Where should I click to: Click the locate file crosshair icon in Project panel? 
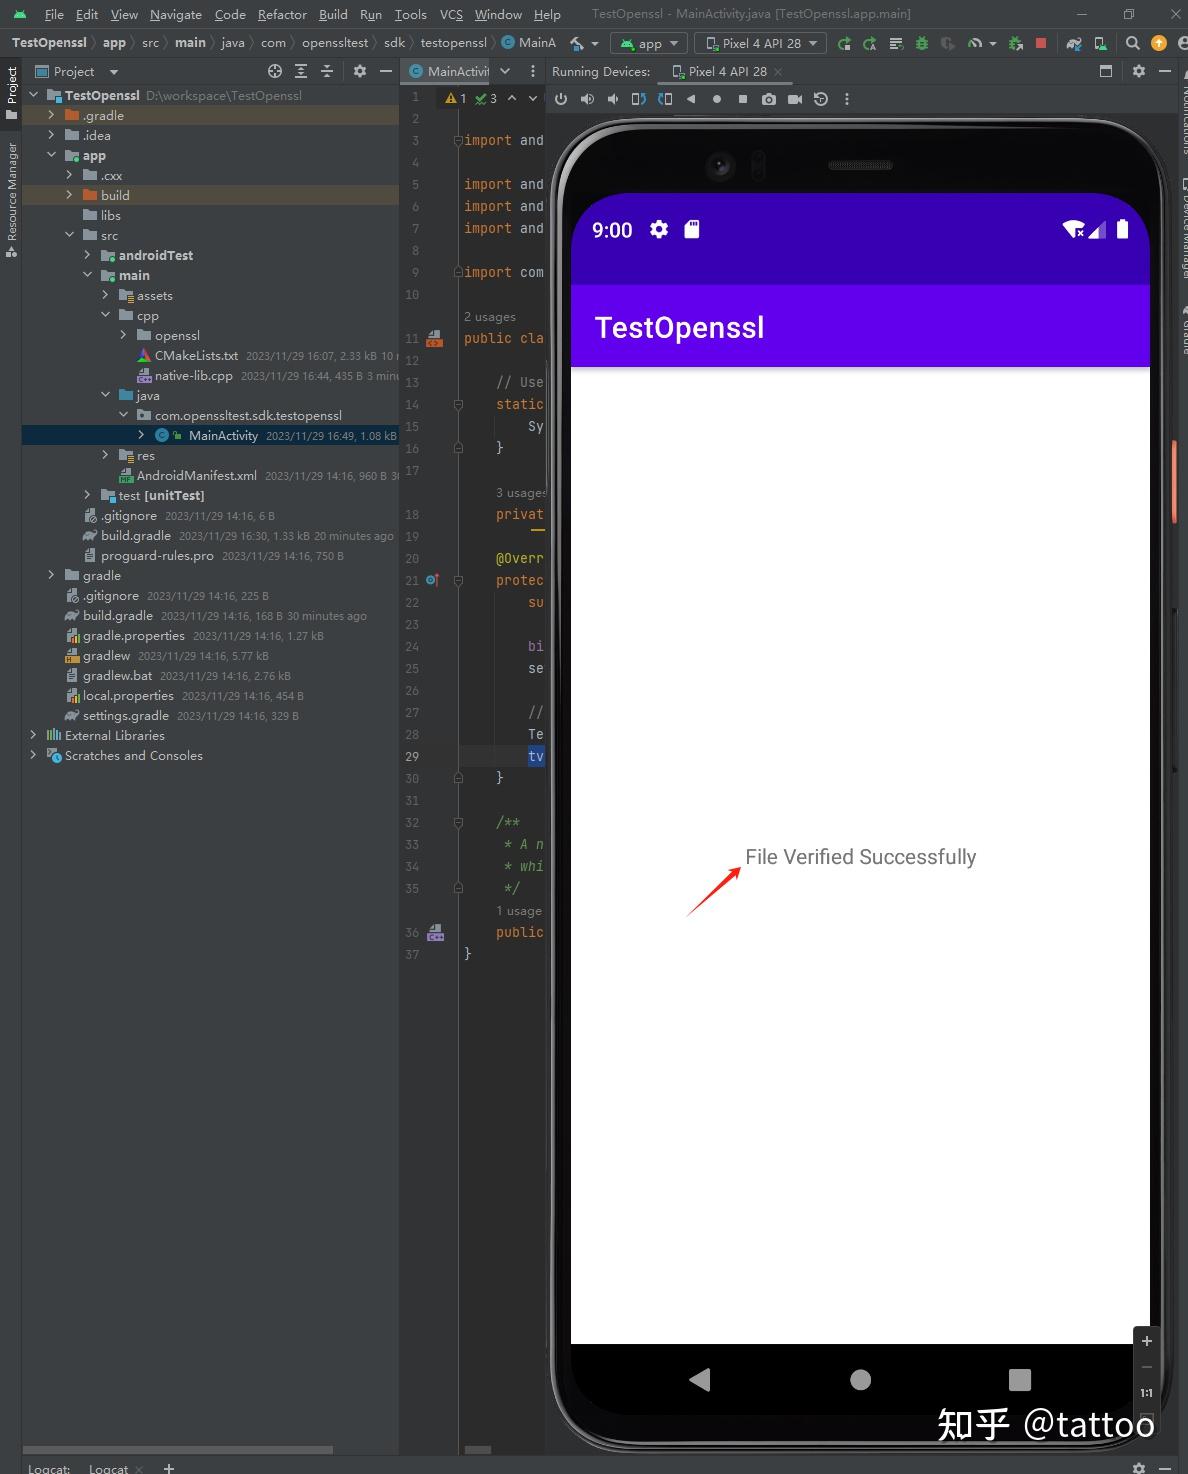click(x=275, y=71)
